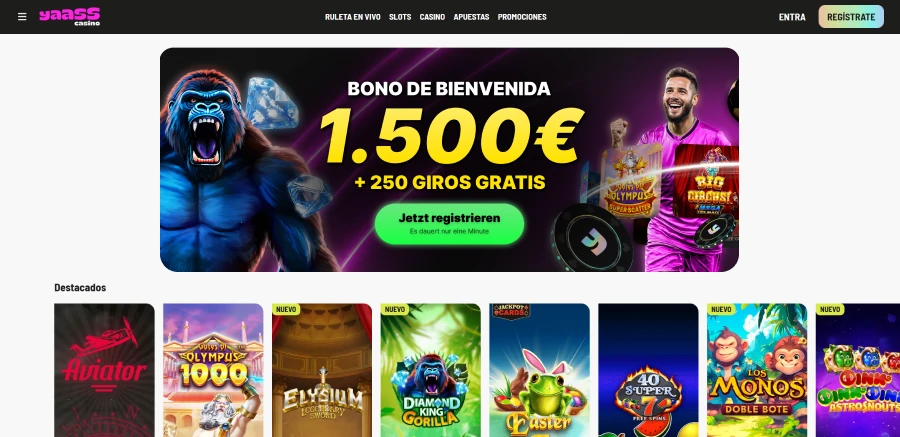Open Ruleta en Vivo section
The width and height of the screenshot is (900, 437).
pyautogui.click(x=352, y=17)
